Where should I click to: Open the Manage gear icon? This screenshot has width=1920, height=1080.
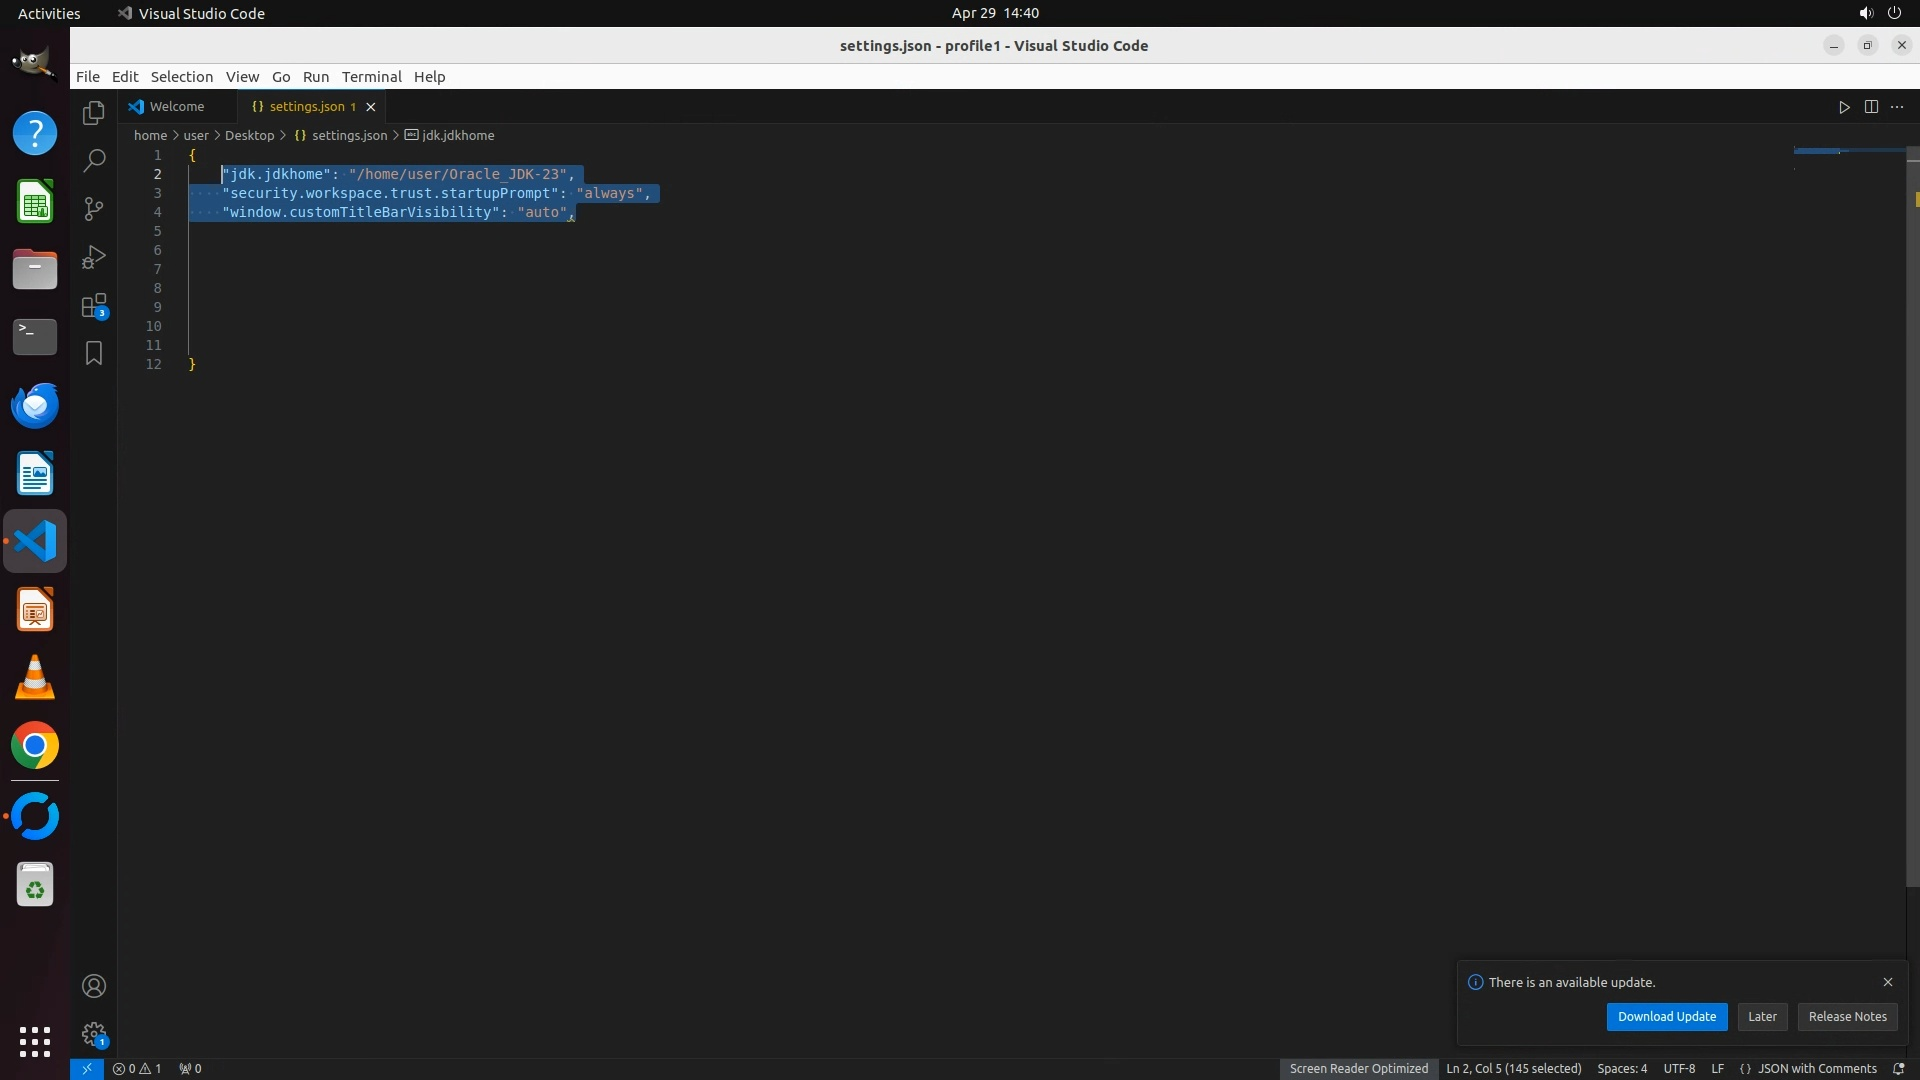click(94, 1033)
